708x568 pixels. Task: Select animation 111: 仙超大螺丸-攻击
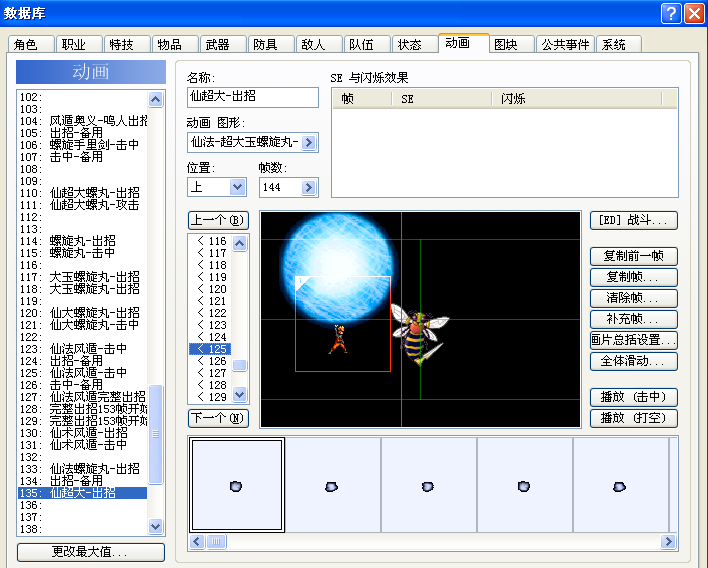[x=83, y=205]
